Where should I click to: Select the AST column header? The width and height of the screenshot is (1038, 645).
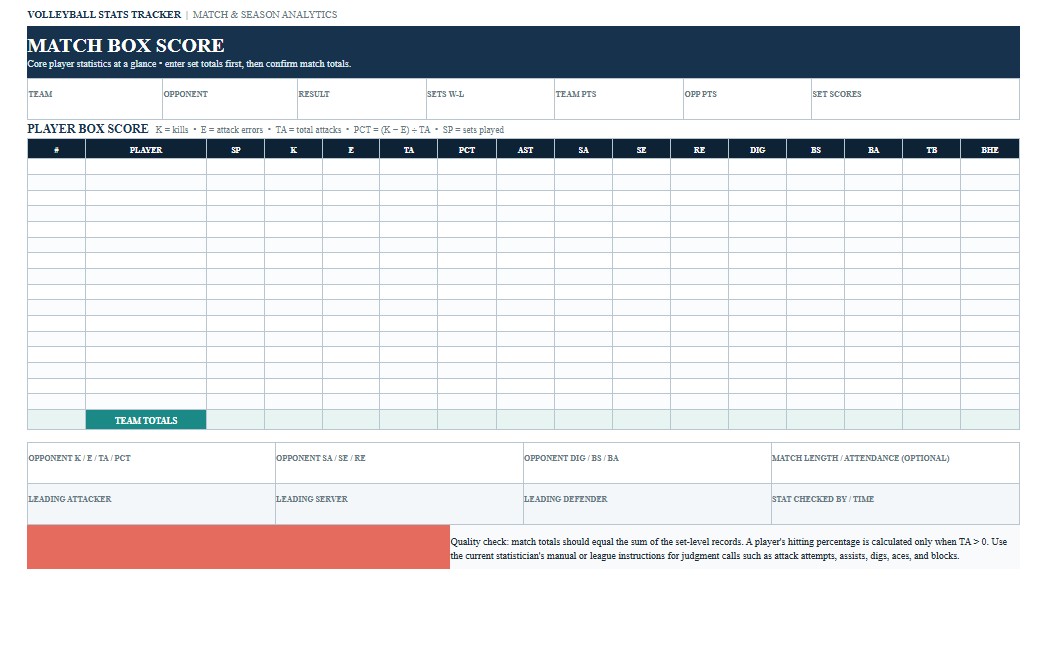point(525,150)
